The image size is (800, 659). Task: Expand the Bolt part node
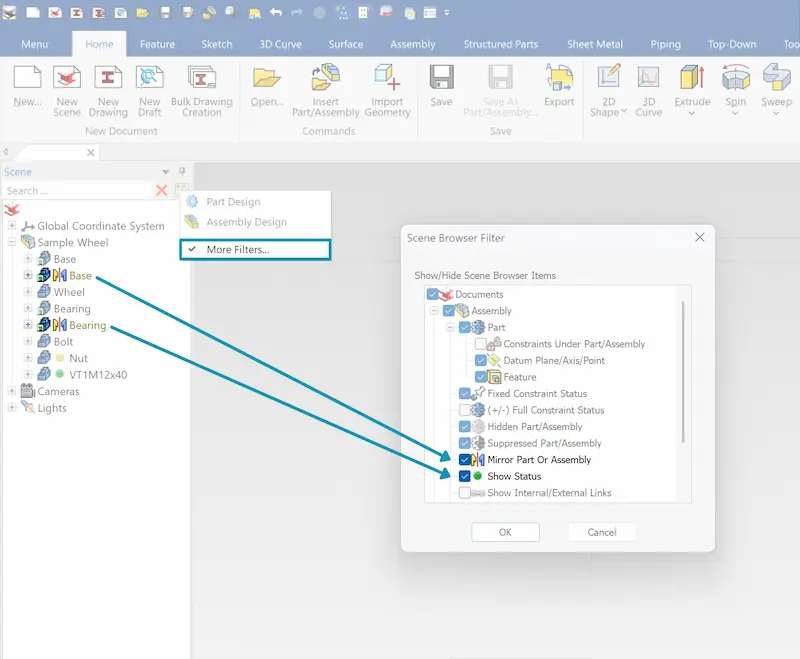(x=28, y=341)
